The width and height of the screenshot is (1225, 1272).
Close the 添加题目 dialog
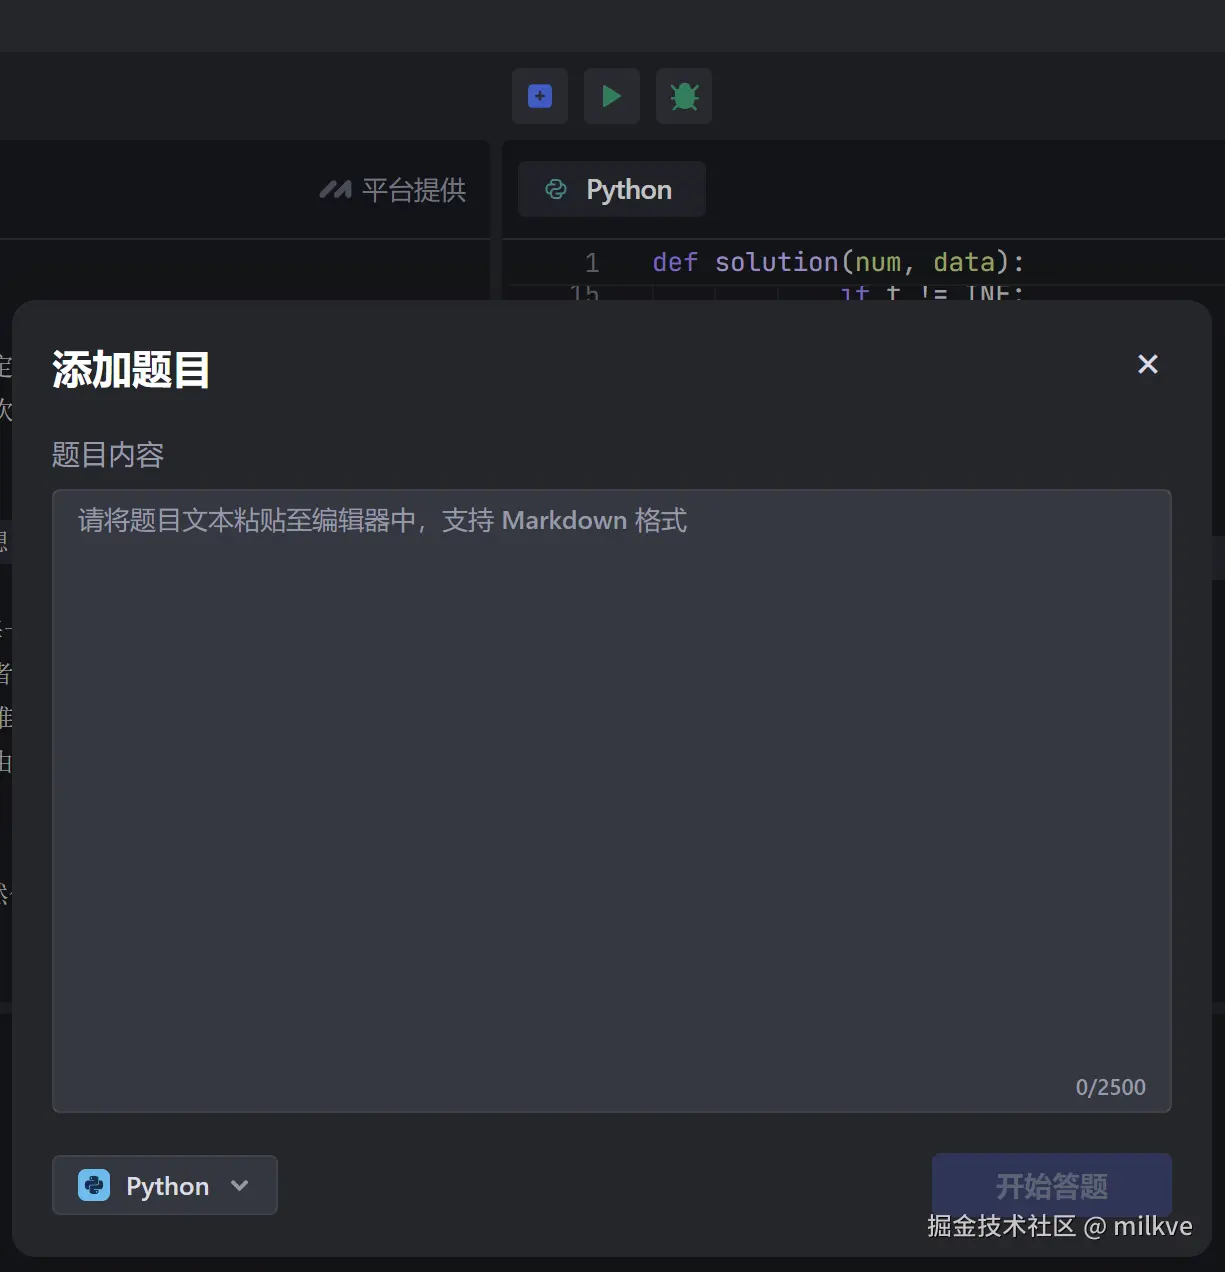pyautogui.click(x=1148, y=364)
